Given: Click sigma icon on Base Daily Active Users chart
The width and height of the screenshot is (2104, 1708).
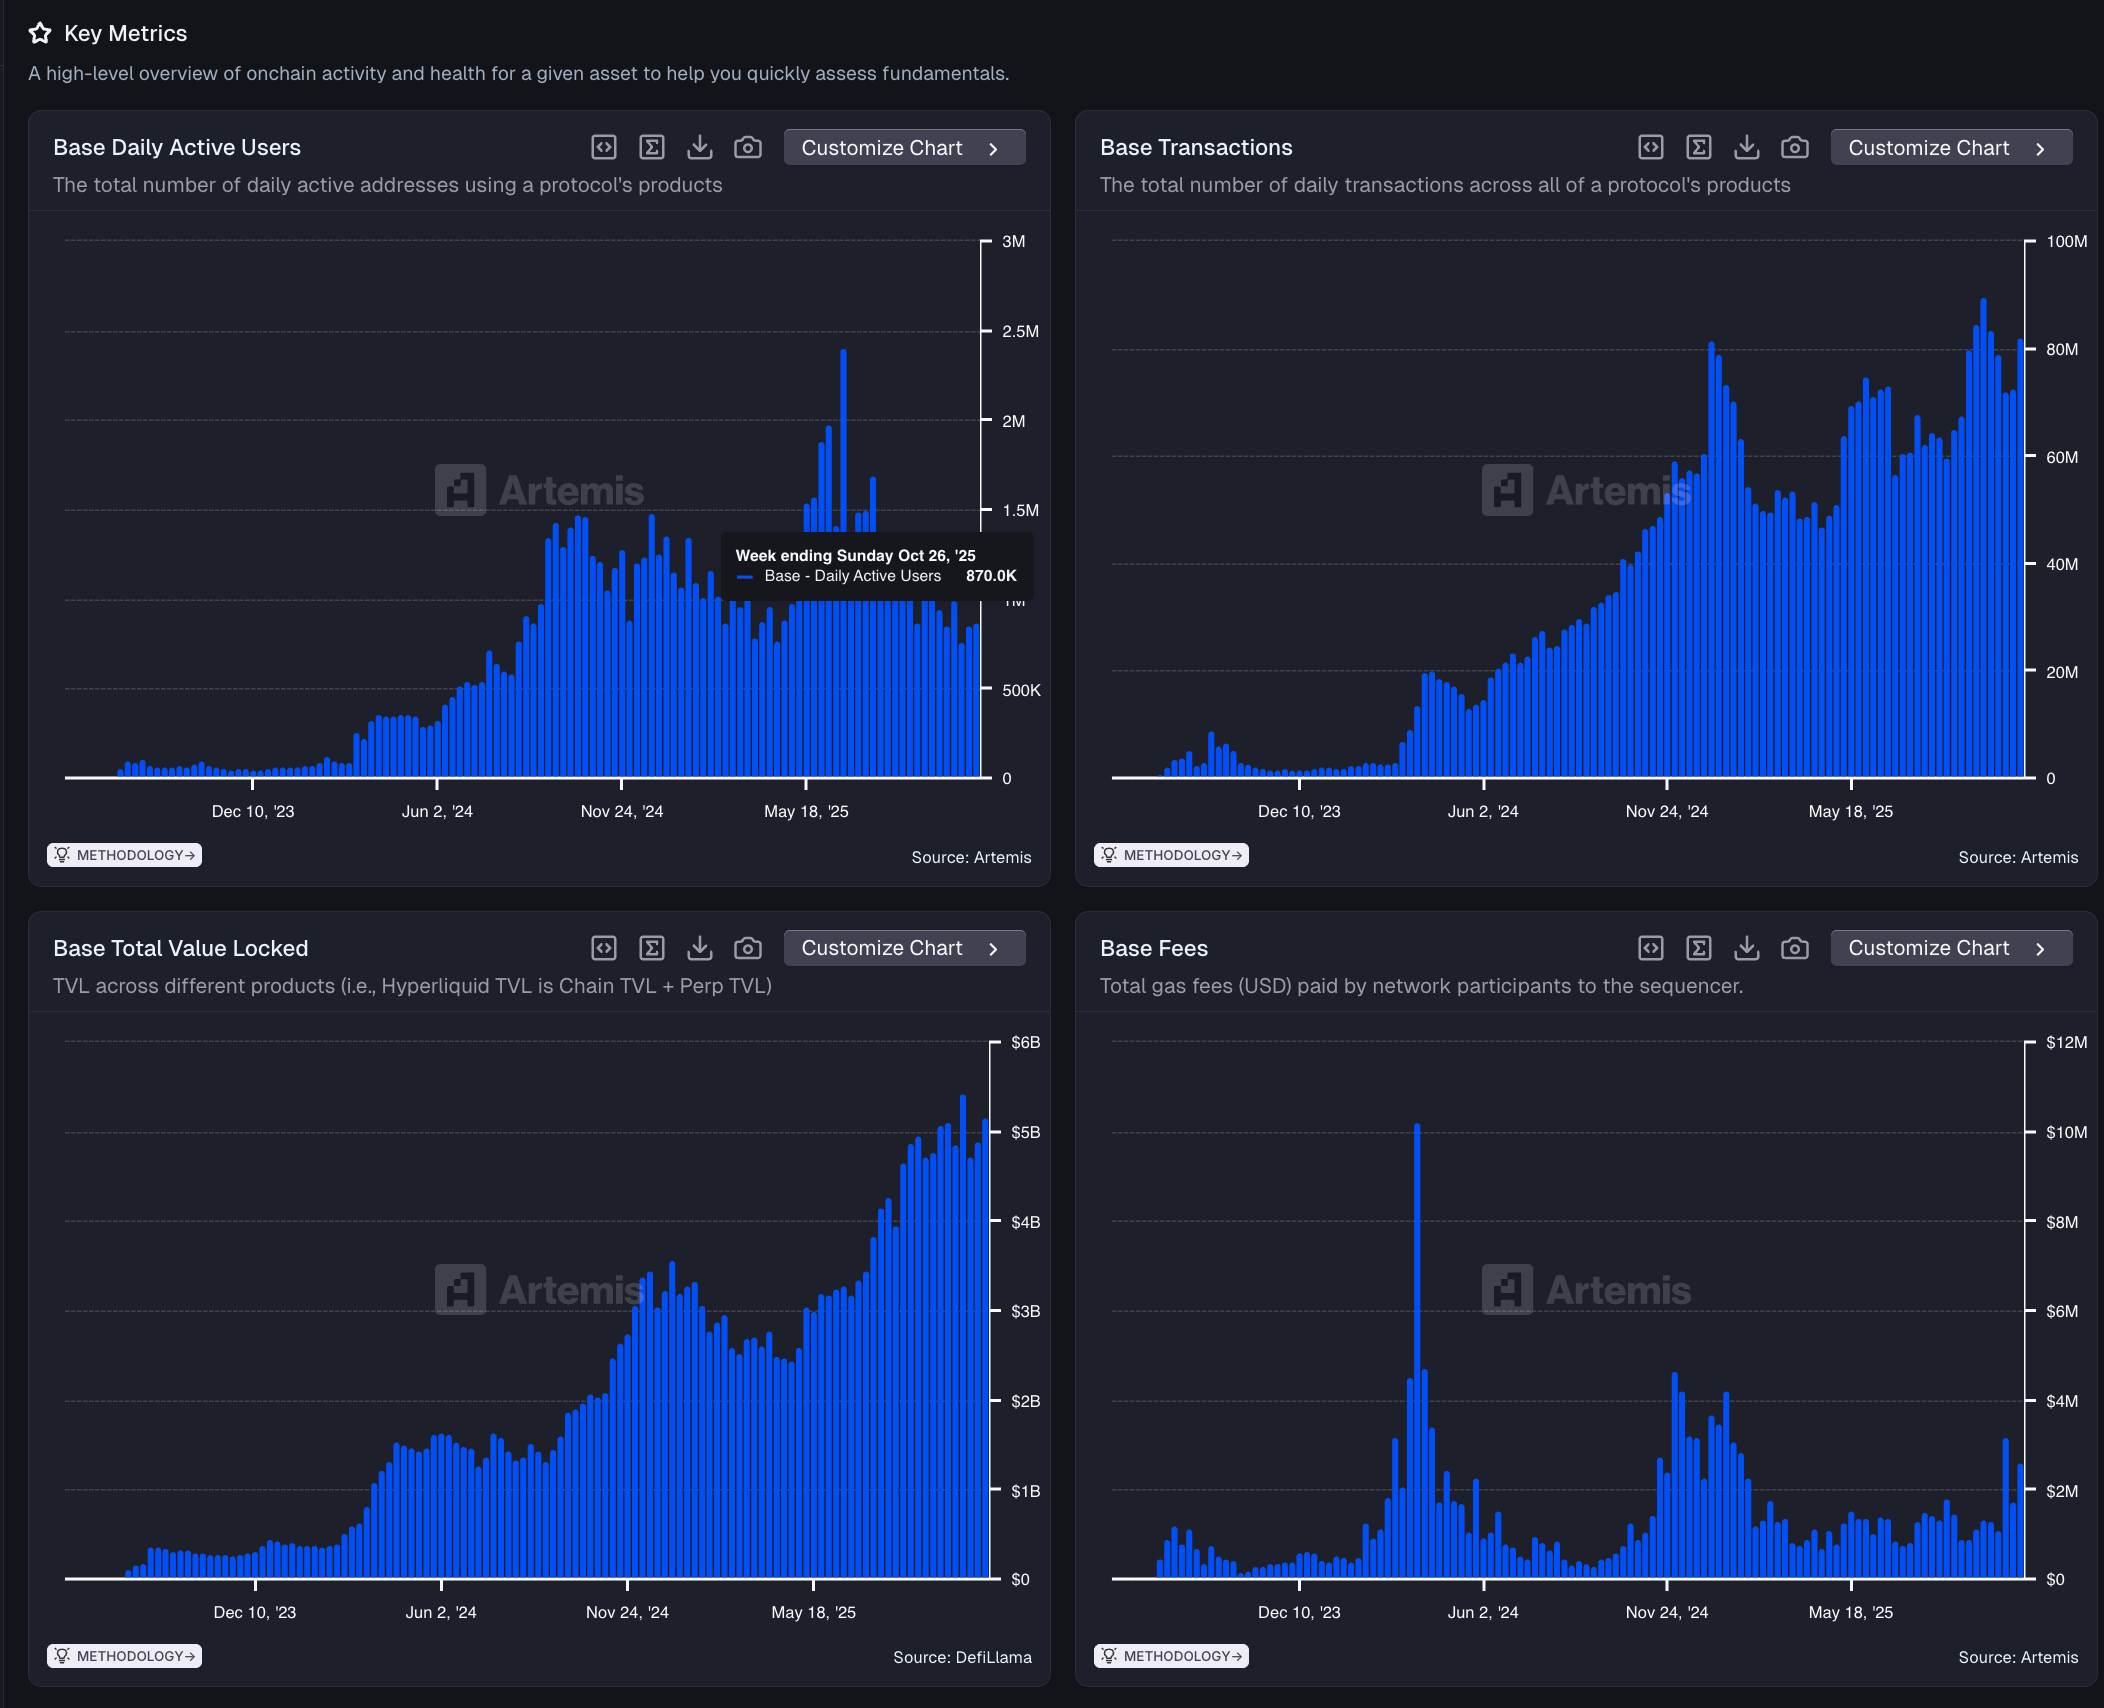Looking at the screenshot, I should click(652, 148).
